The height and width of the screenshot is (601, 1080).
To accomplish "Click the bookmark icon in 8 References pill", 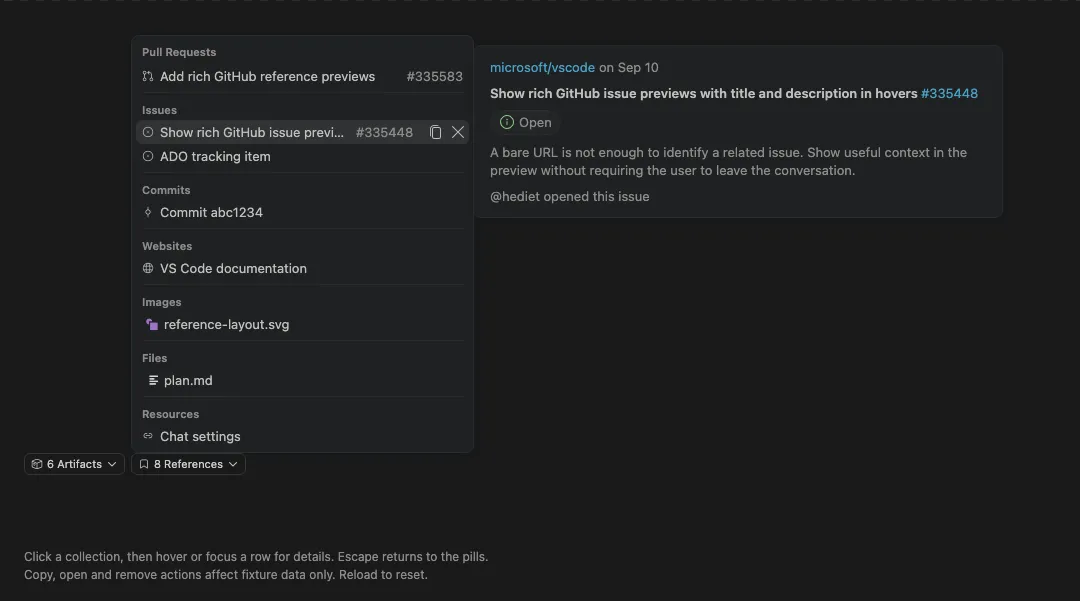I will pos(144,465).
